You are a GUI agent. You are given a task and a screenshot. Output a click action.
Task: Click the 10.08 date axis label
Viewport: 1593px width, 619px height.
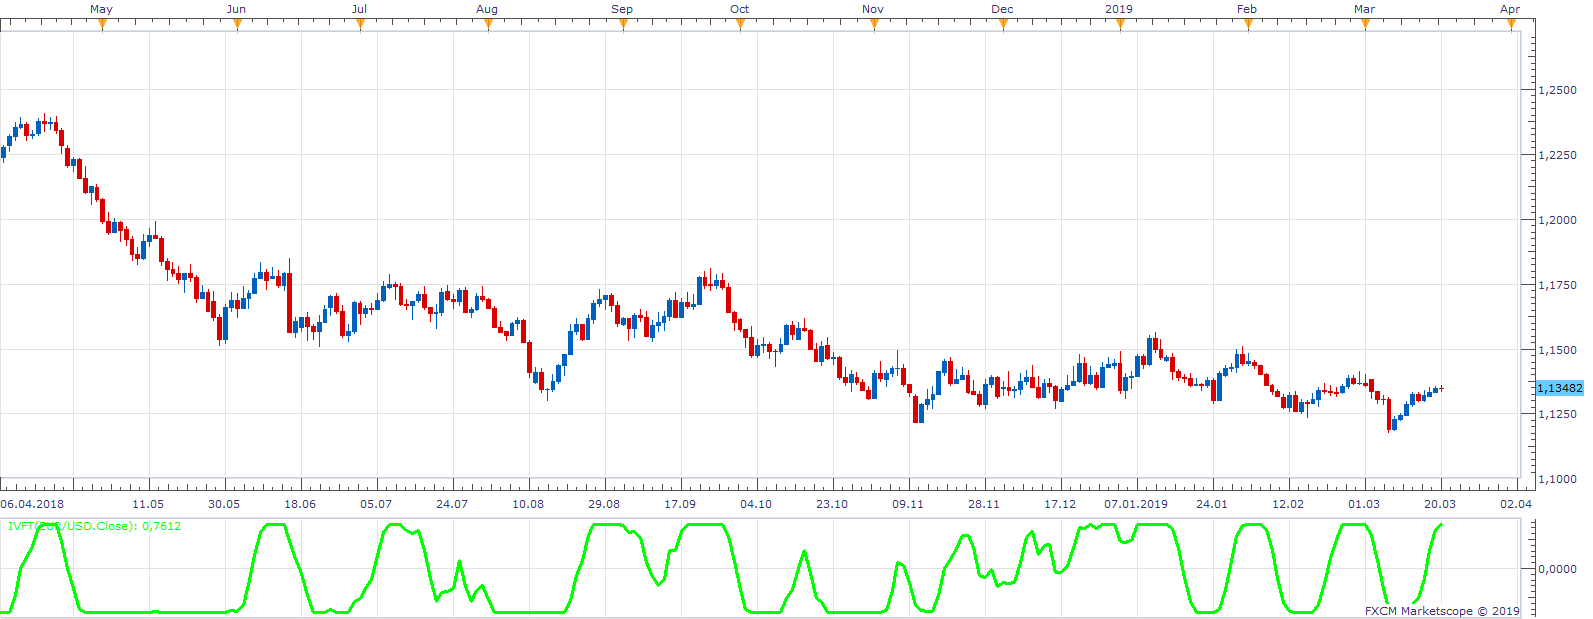point(528,504)
